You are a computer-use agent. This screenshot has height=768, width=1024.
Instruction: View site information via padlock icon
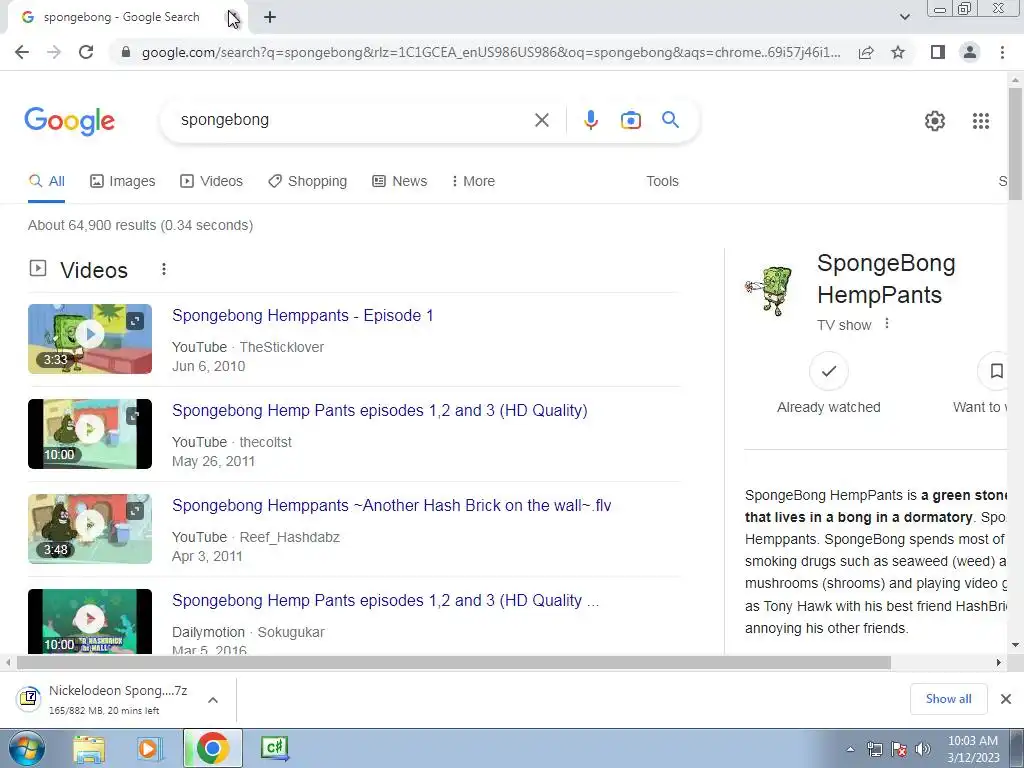[126, 52]
